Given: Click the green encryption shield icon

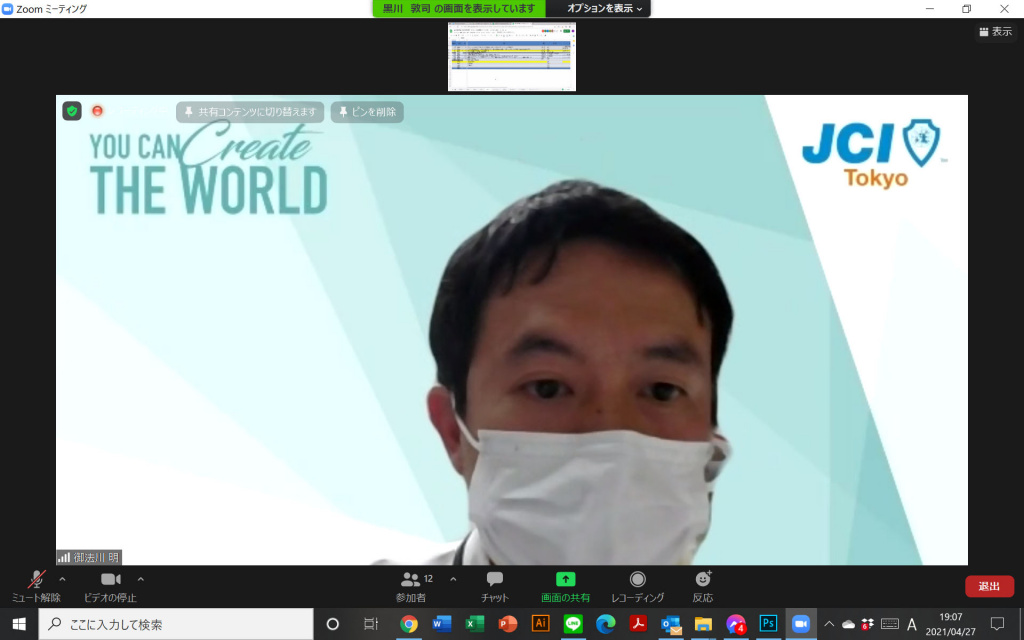Looking at the screenshot, I should tap(72, 111).
